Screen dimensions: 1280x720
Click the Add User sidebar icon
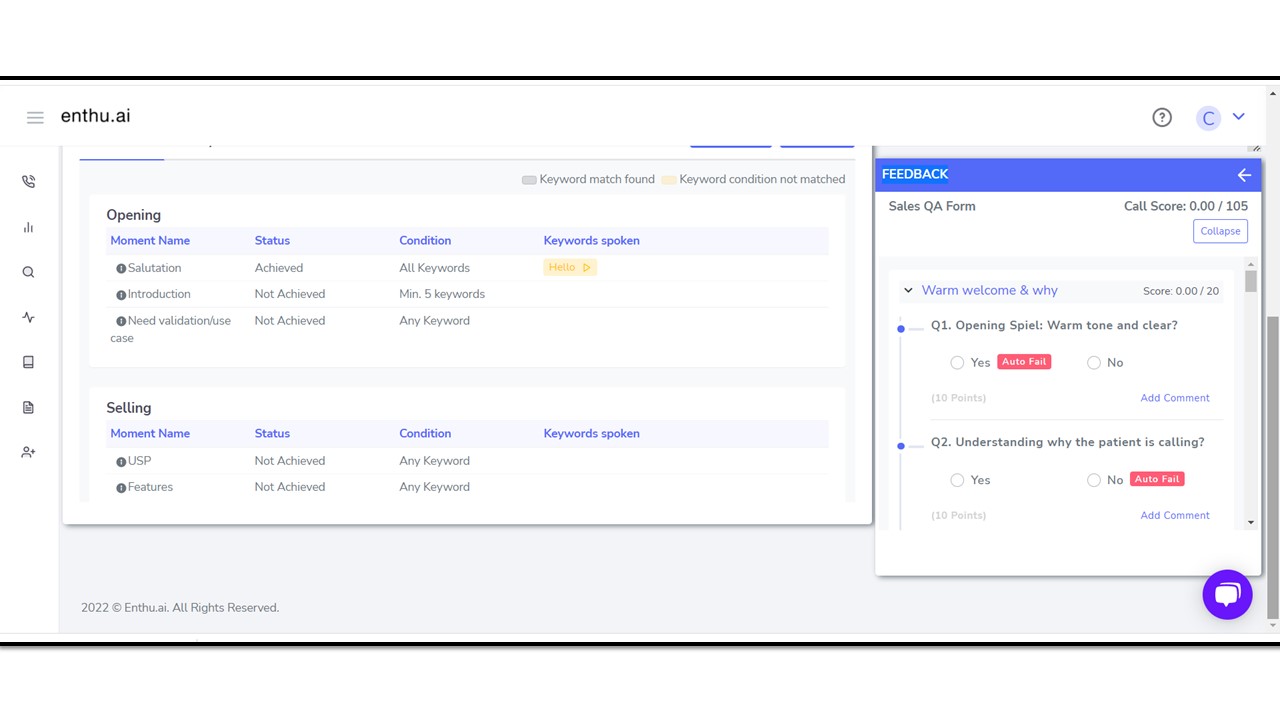point(27,451)
